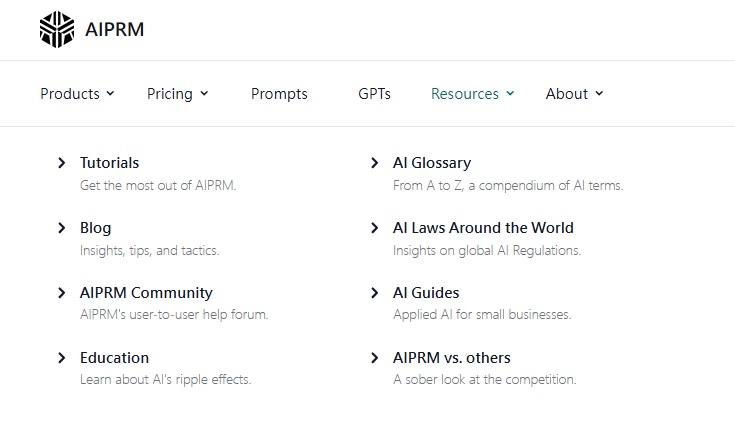Visit the AIPRM Community forum link
Viewport: 735px width, 427px height.
pyautogui.click(x=146, y=292)
